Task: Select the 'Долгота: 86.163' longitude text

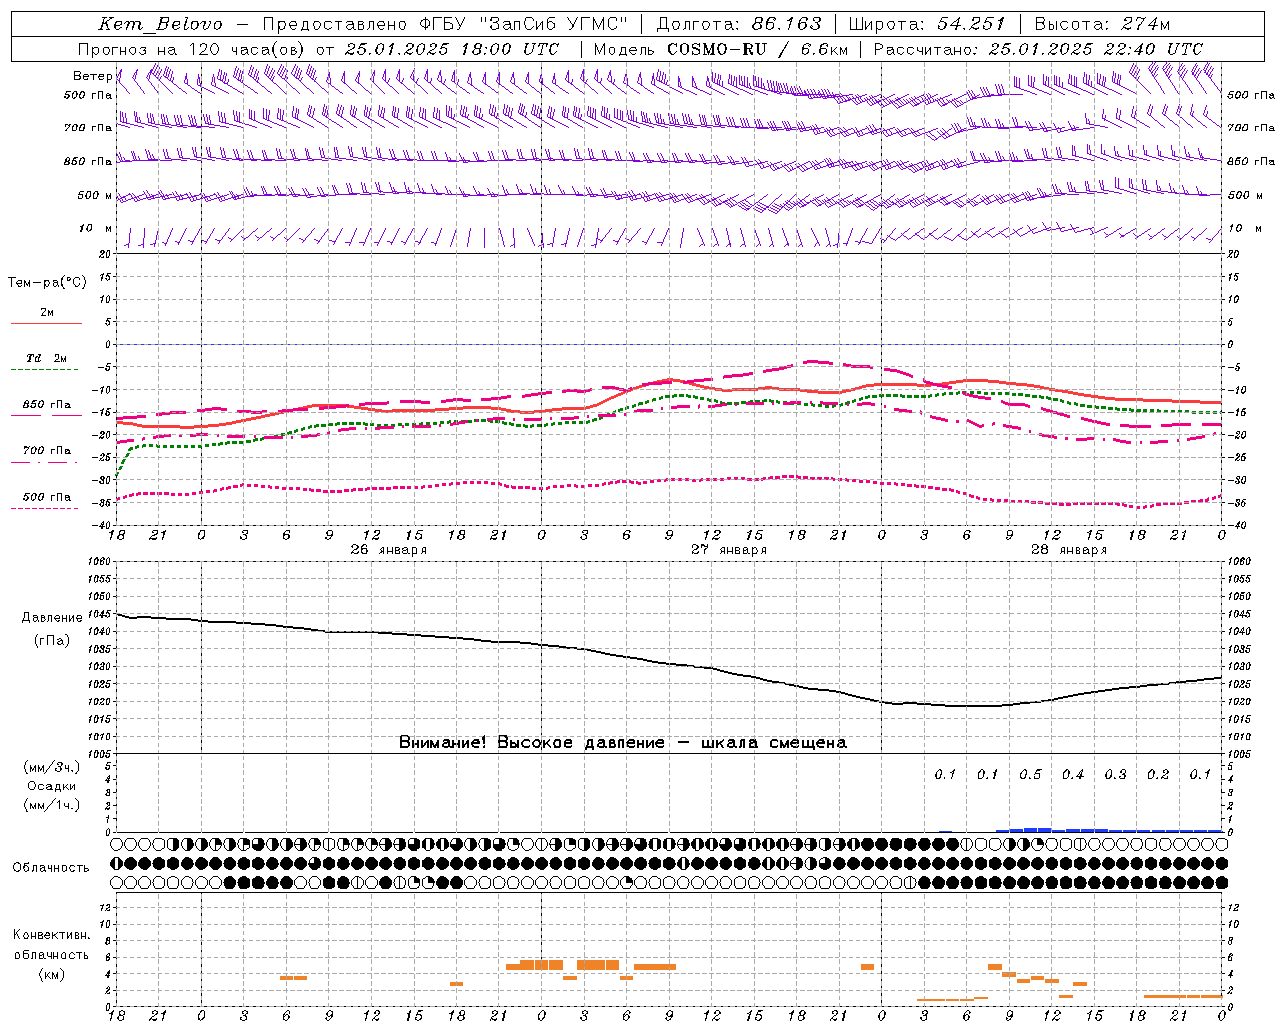Action: click(738, 24)
